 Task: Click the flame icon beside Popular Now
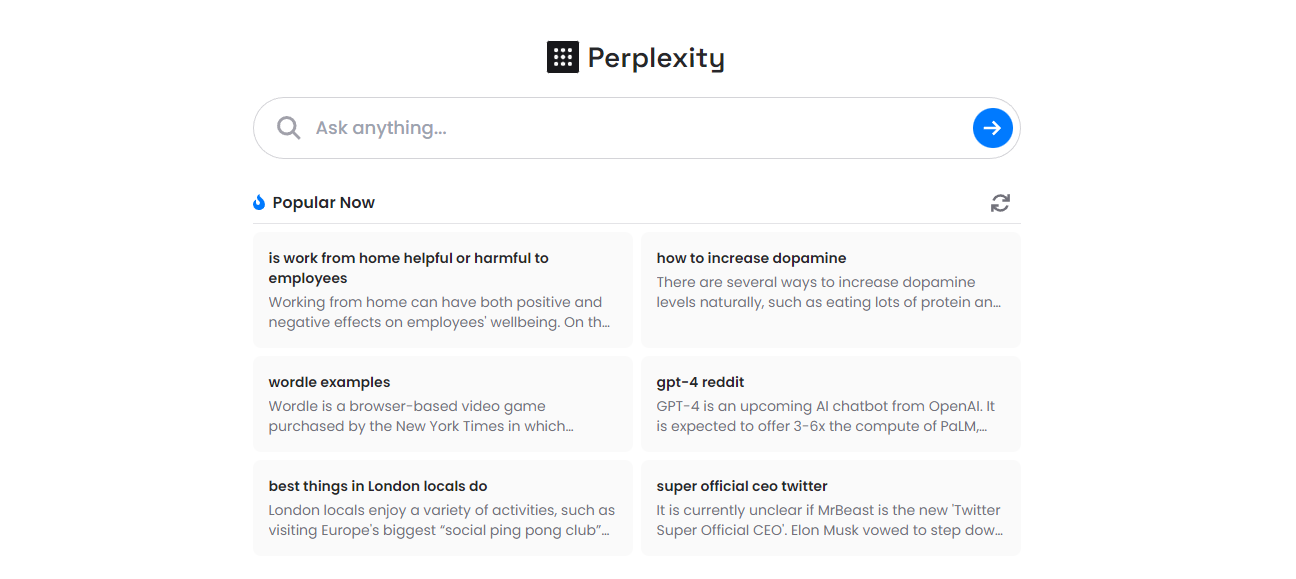pos(258,201)
